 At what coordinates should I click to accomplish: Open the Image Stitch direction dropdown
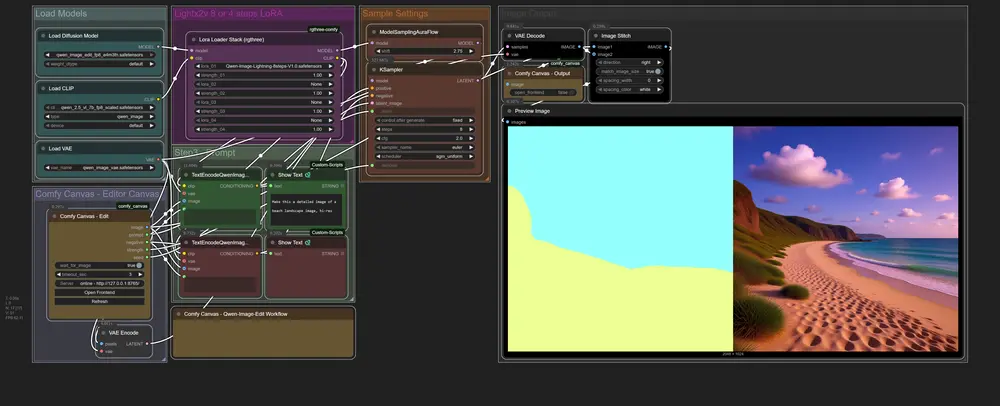(630, 62)
